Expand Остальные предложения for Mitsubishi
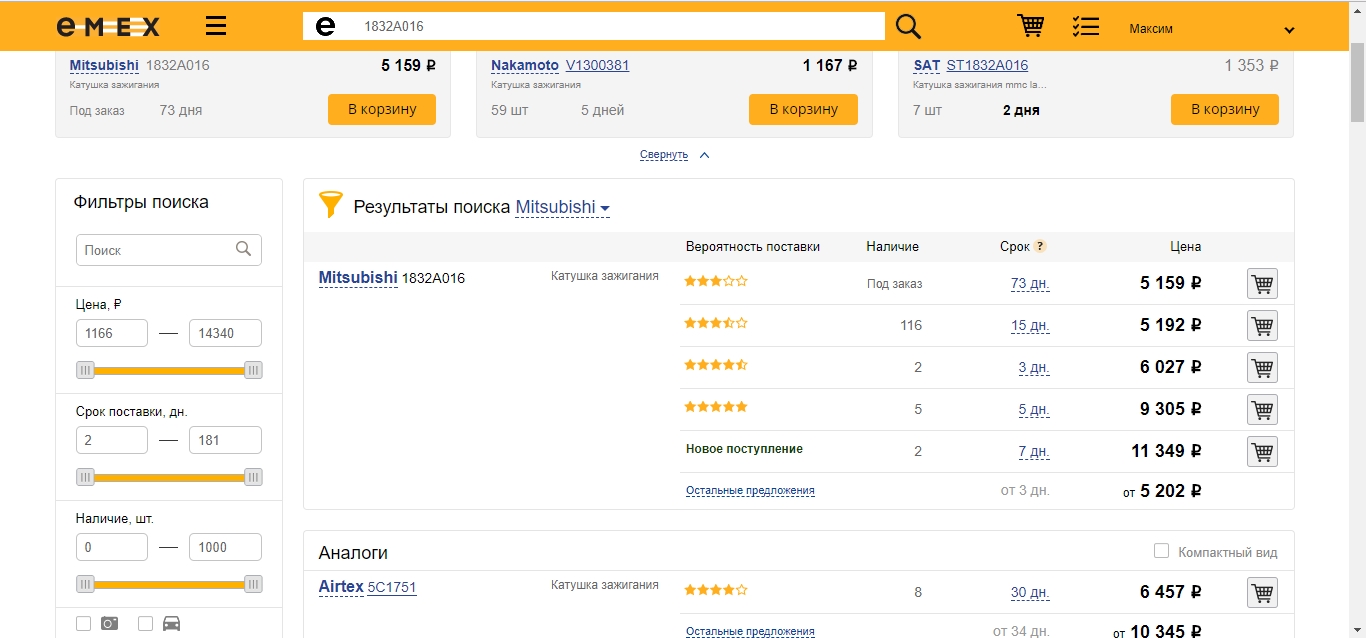The height and width of the screenshot is (638, 1366). (x=750, y=491)
